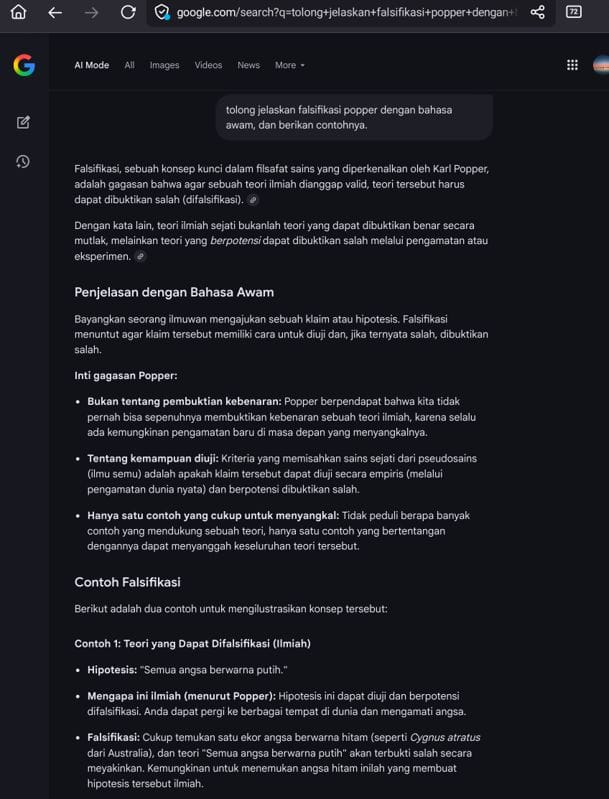Open the tab switcher showing 72
Viewport: 609px width, 799px height.
(574, 12)
